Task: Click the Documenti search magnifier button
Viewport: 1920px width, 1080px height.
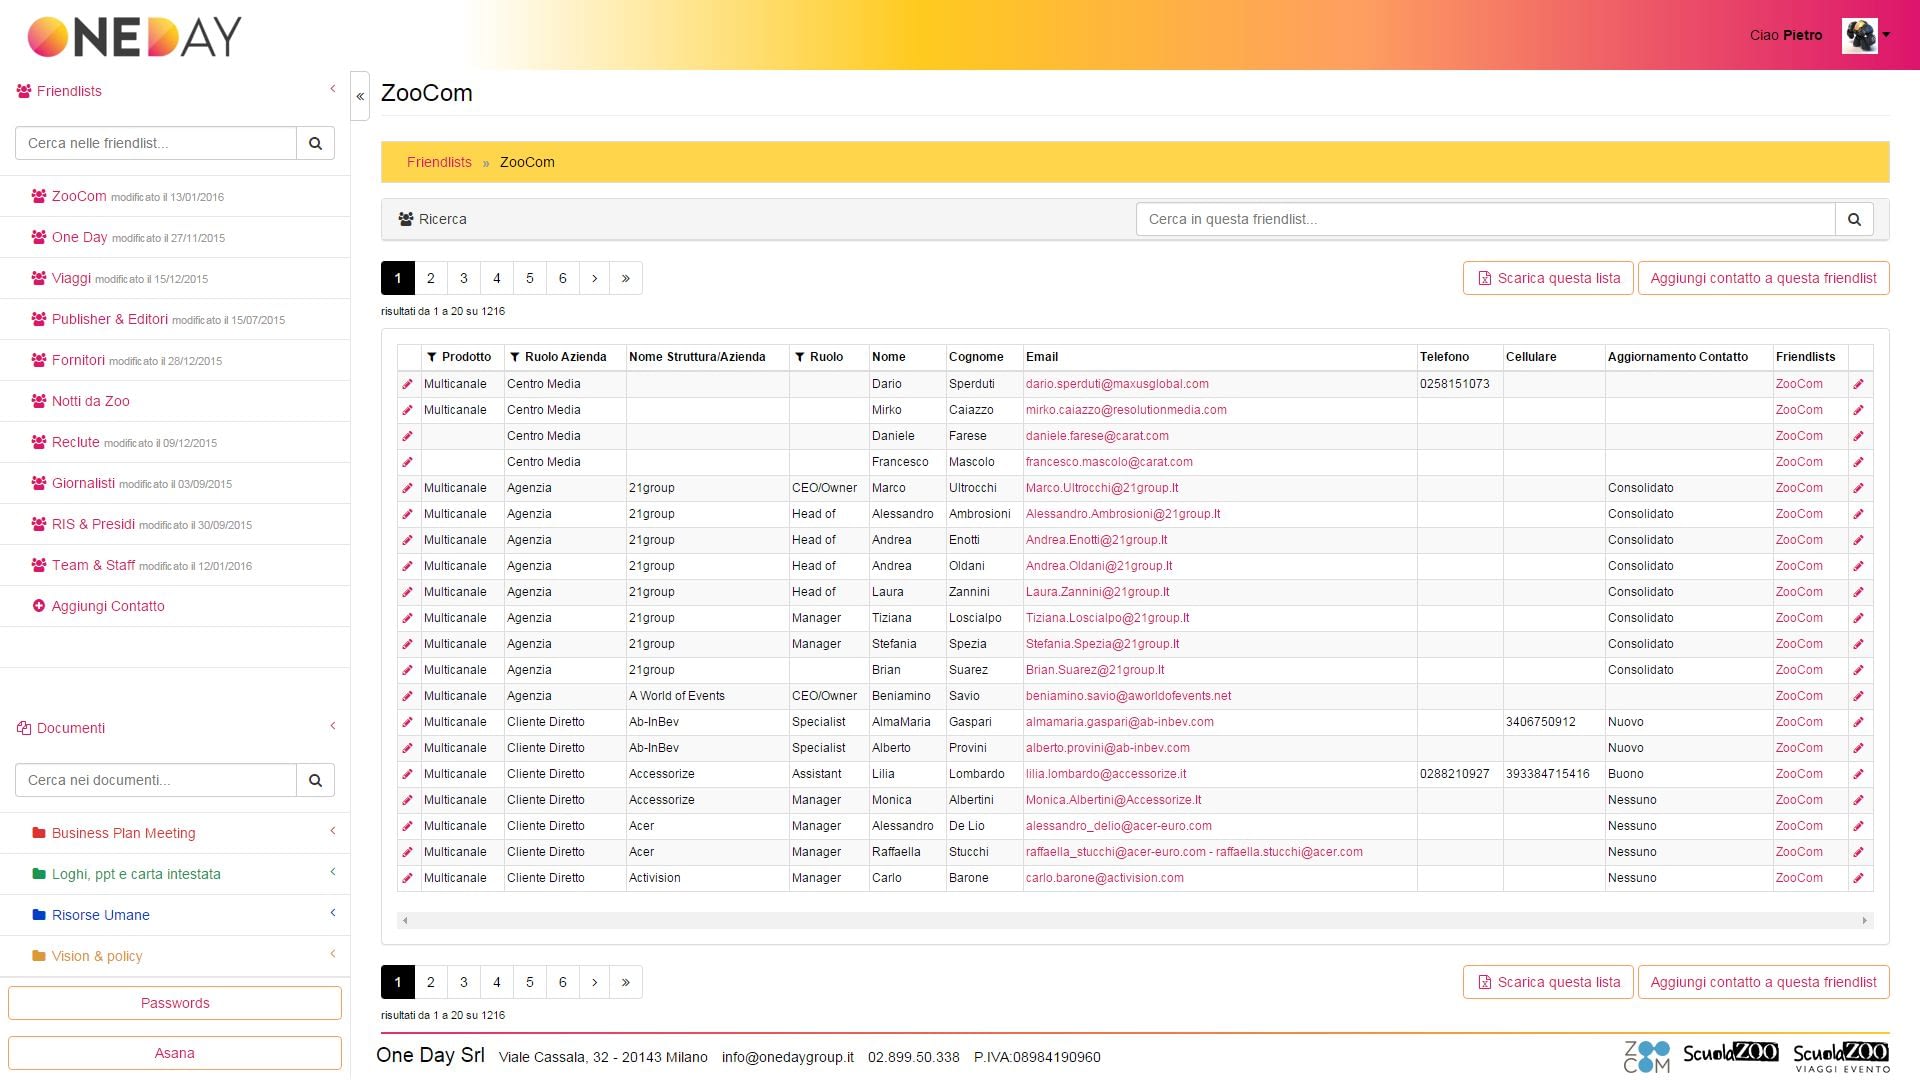Action: point(315,780)
